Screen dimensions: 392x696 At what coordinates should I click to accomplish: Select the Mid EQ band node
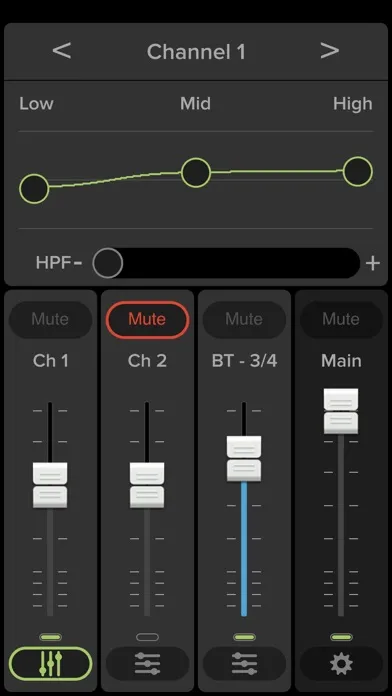pyautogui.click(x=196, y=173)
